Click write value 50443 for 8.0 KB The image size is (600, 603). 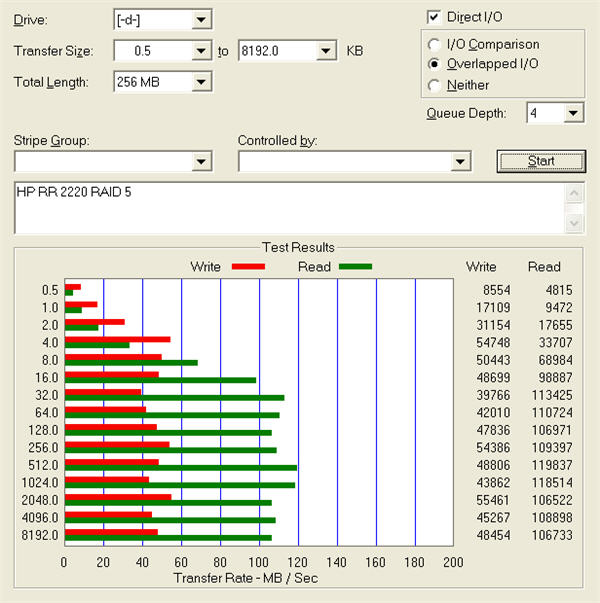[x=493, y=360]
